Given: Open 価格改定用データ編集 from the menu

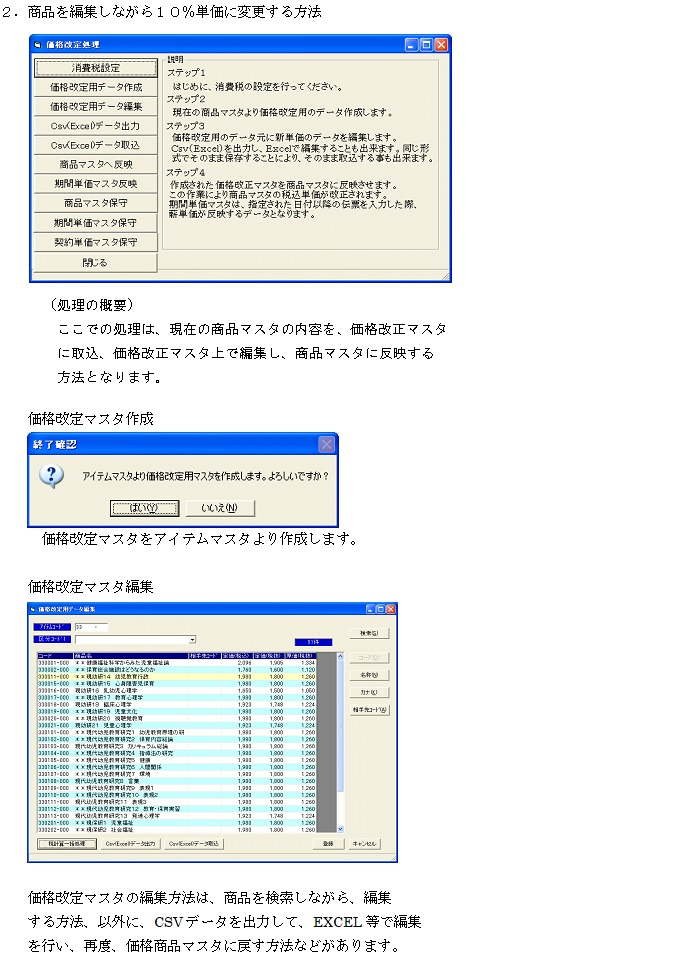Looking at the screenshot, I should (x=96, y=106).
